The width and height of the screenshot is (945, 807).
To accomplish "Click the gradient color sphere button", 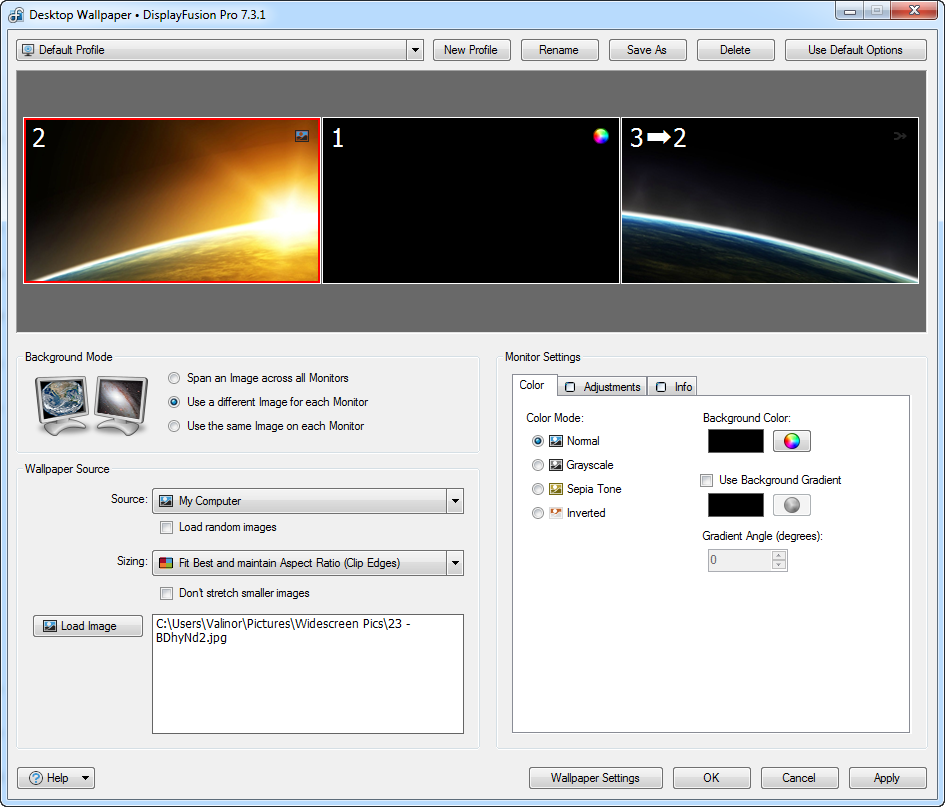I will pos(791,505).
